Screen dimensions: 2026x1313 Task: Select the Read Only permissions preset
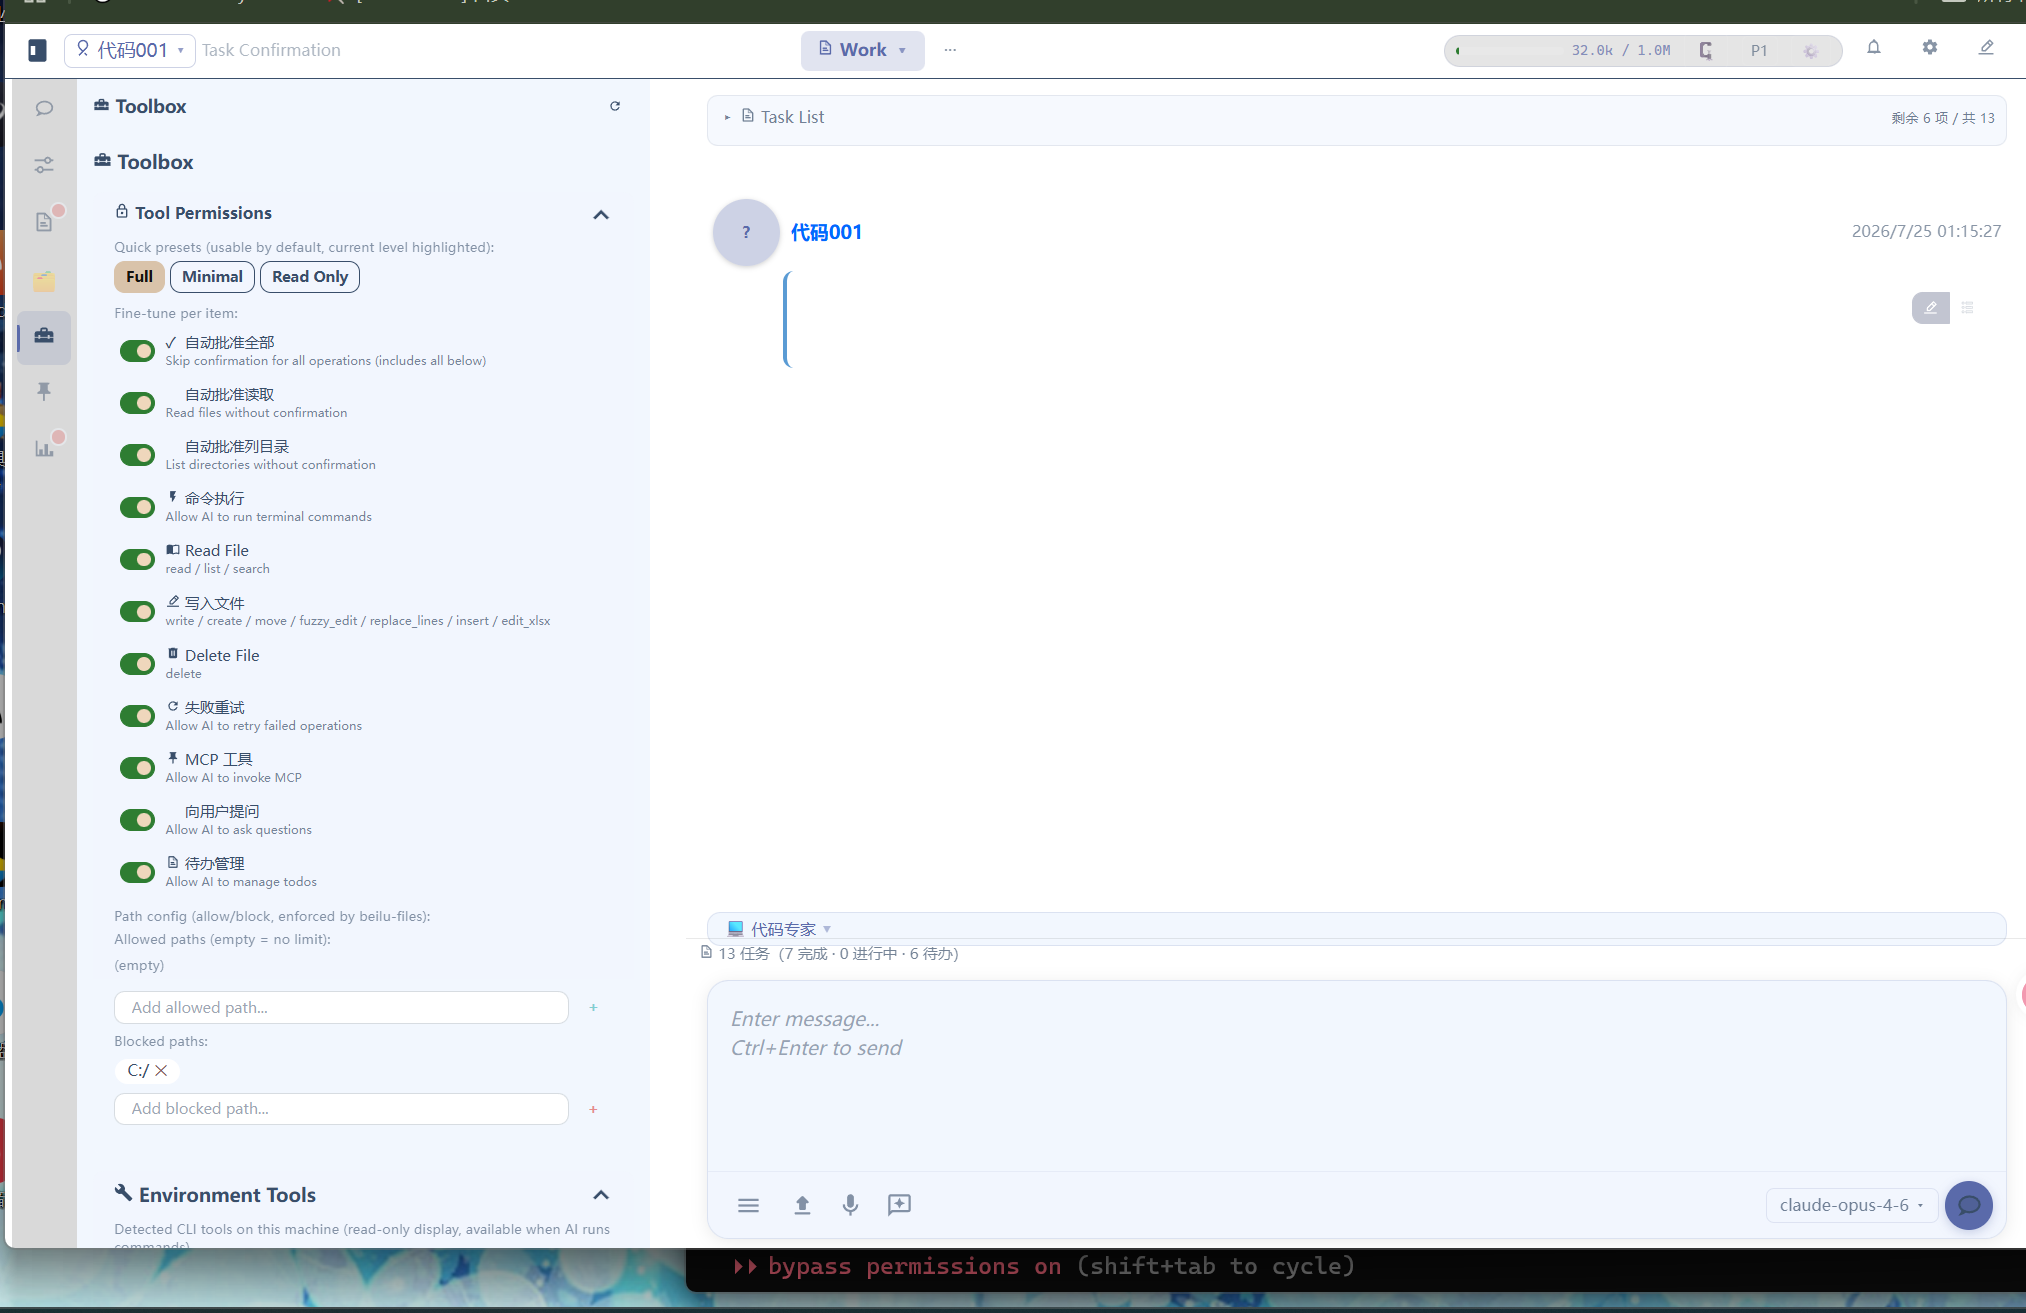pos(310,277)
